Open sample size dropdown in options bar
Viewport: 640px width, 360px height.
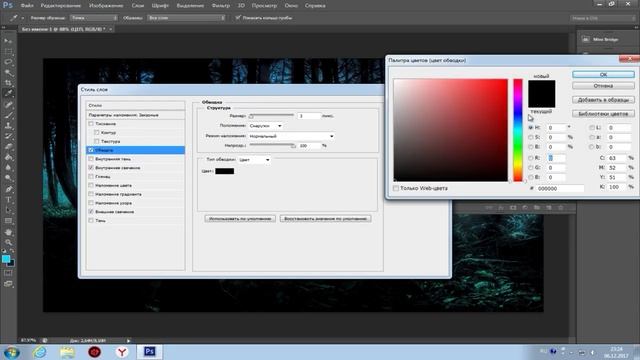pos(94,18)
